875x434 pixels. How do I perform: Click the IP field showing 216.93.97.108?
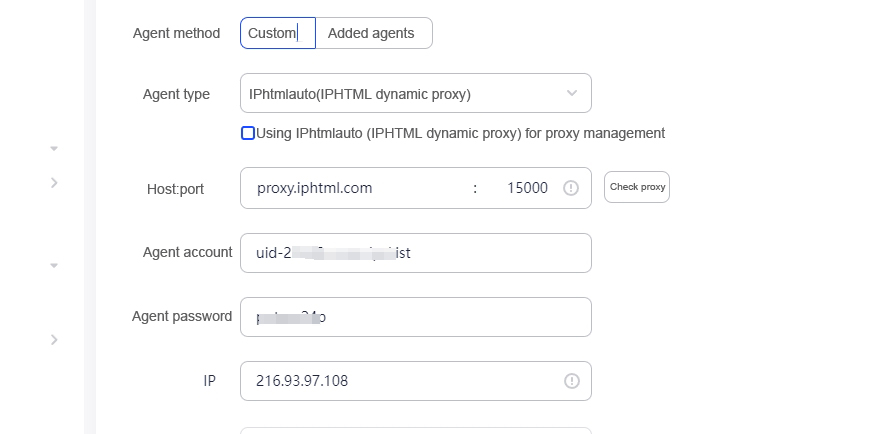416,381
